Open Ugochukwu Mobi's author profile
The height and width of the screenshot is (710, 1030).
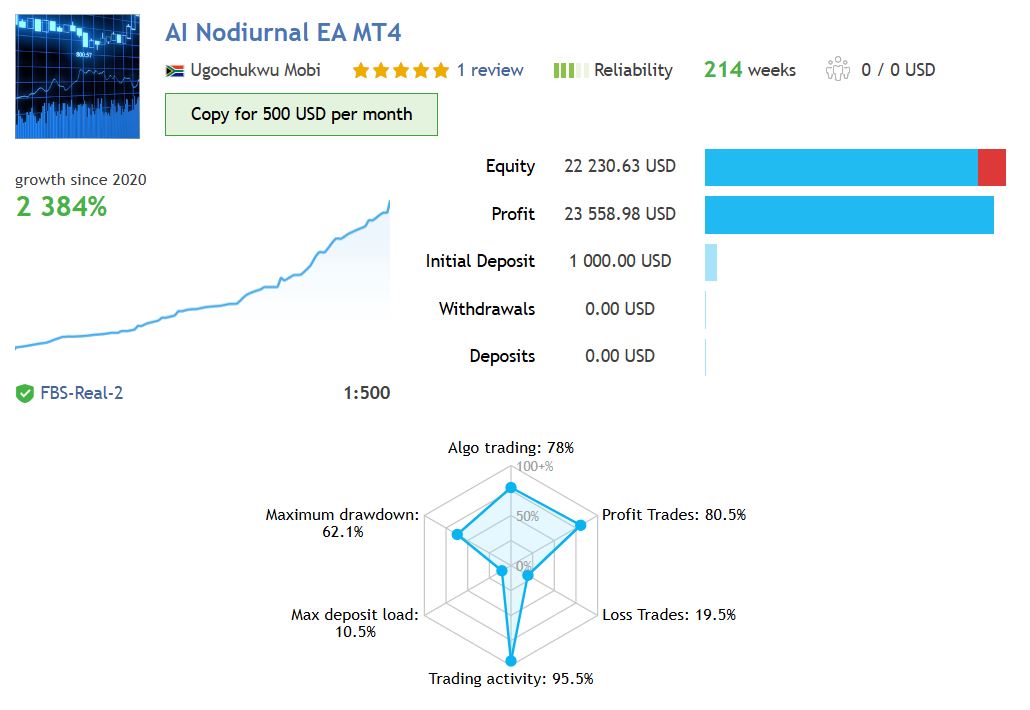[x=255, y=70]
